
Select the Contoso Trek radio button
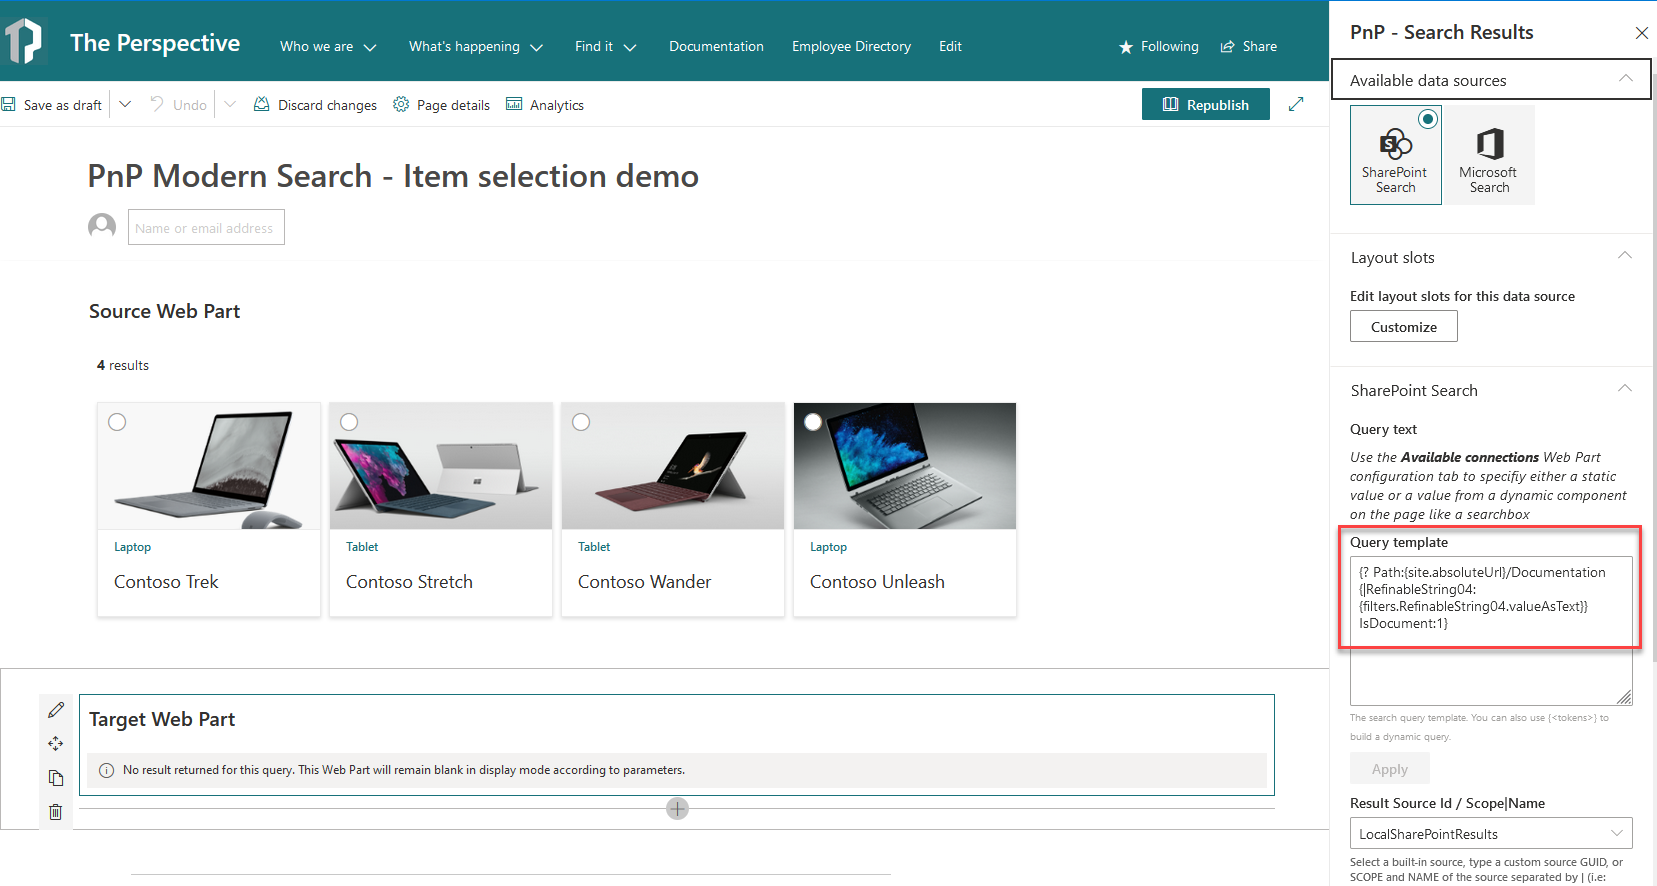pyautogui.click(x=117, y=422)
